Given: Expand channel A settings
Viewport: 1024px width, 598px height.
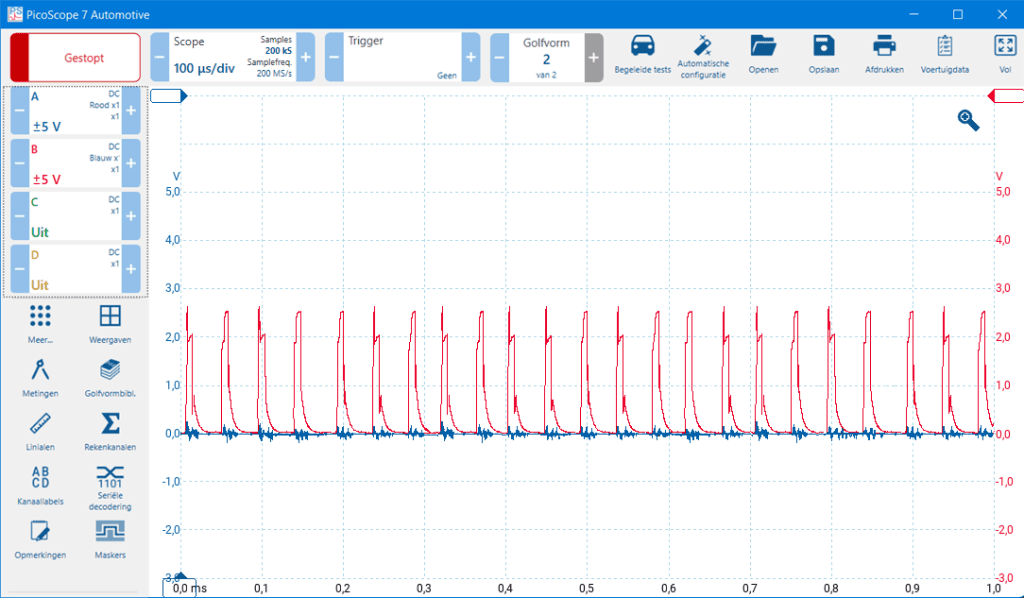Looking at the screenshot, I should [129, 110].
